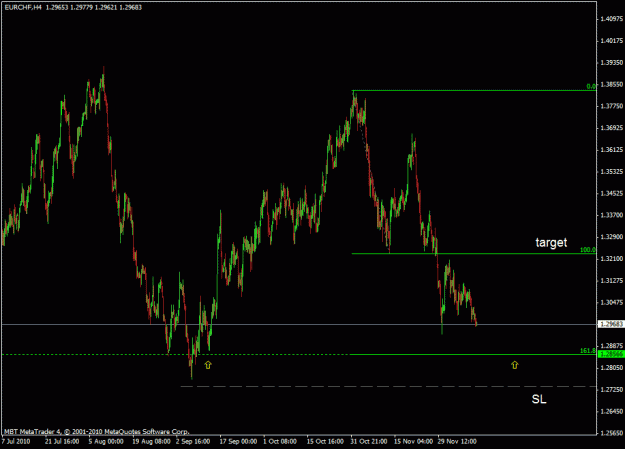Image resolution: width=625 pixels, height=449 pixels.
Task: Click the 1.39350 price axis label
Action: click(x=612, y=63)
